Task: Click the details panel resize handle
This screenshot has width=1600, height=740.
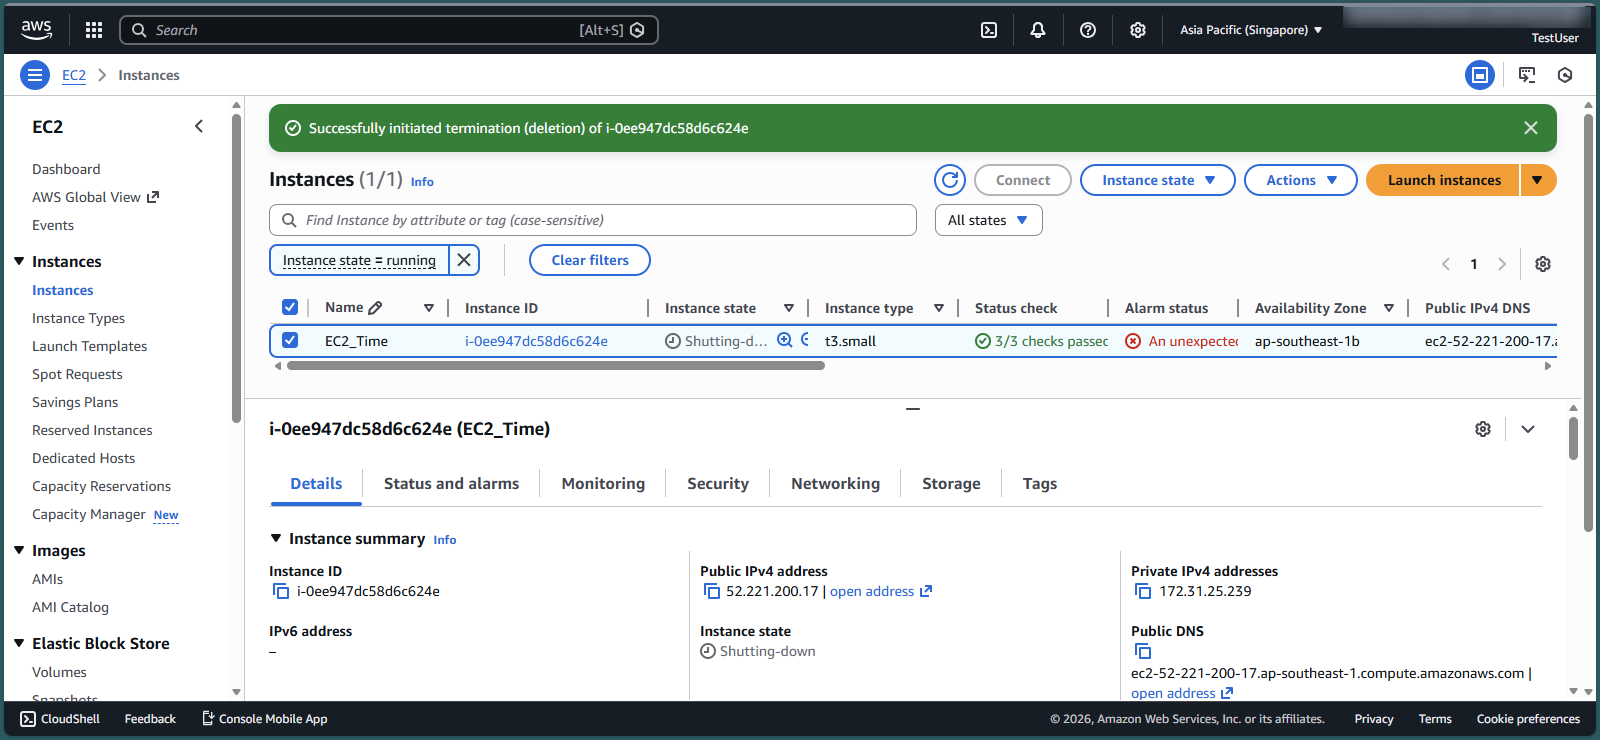Action: click(x=913, y=409)
